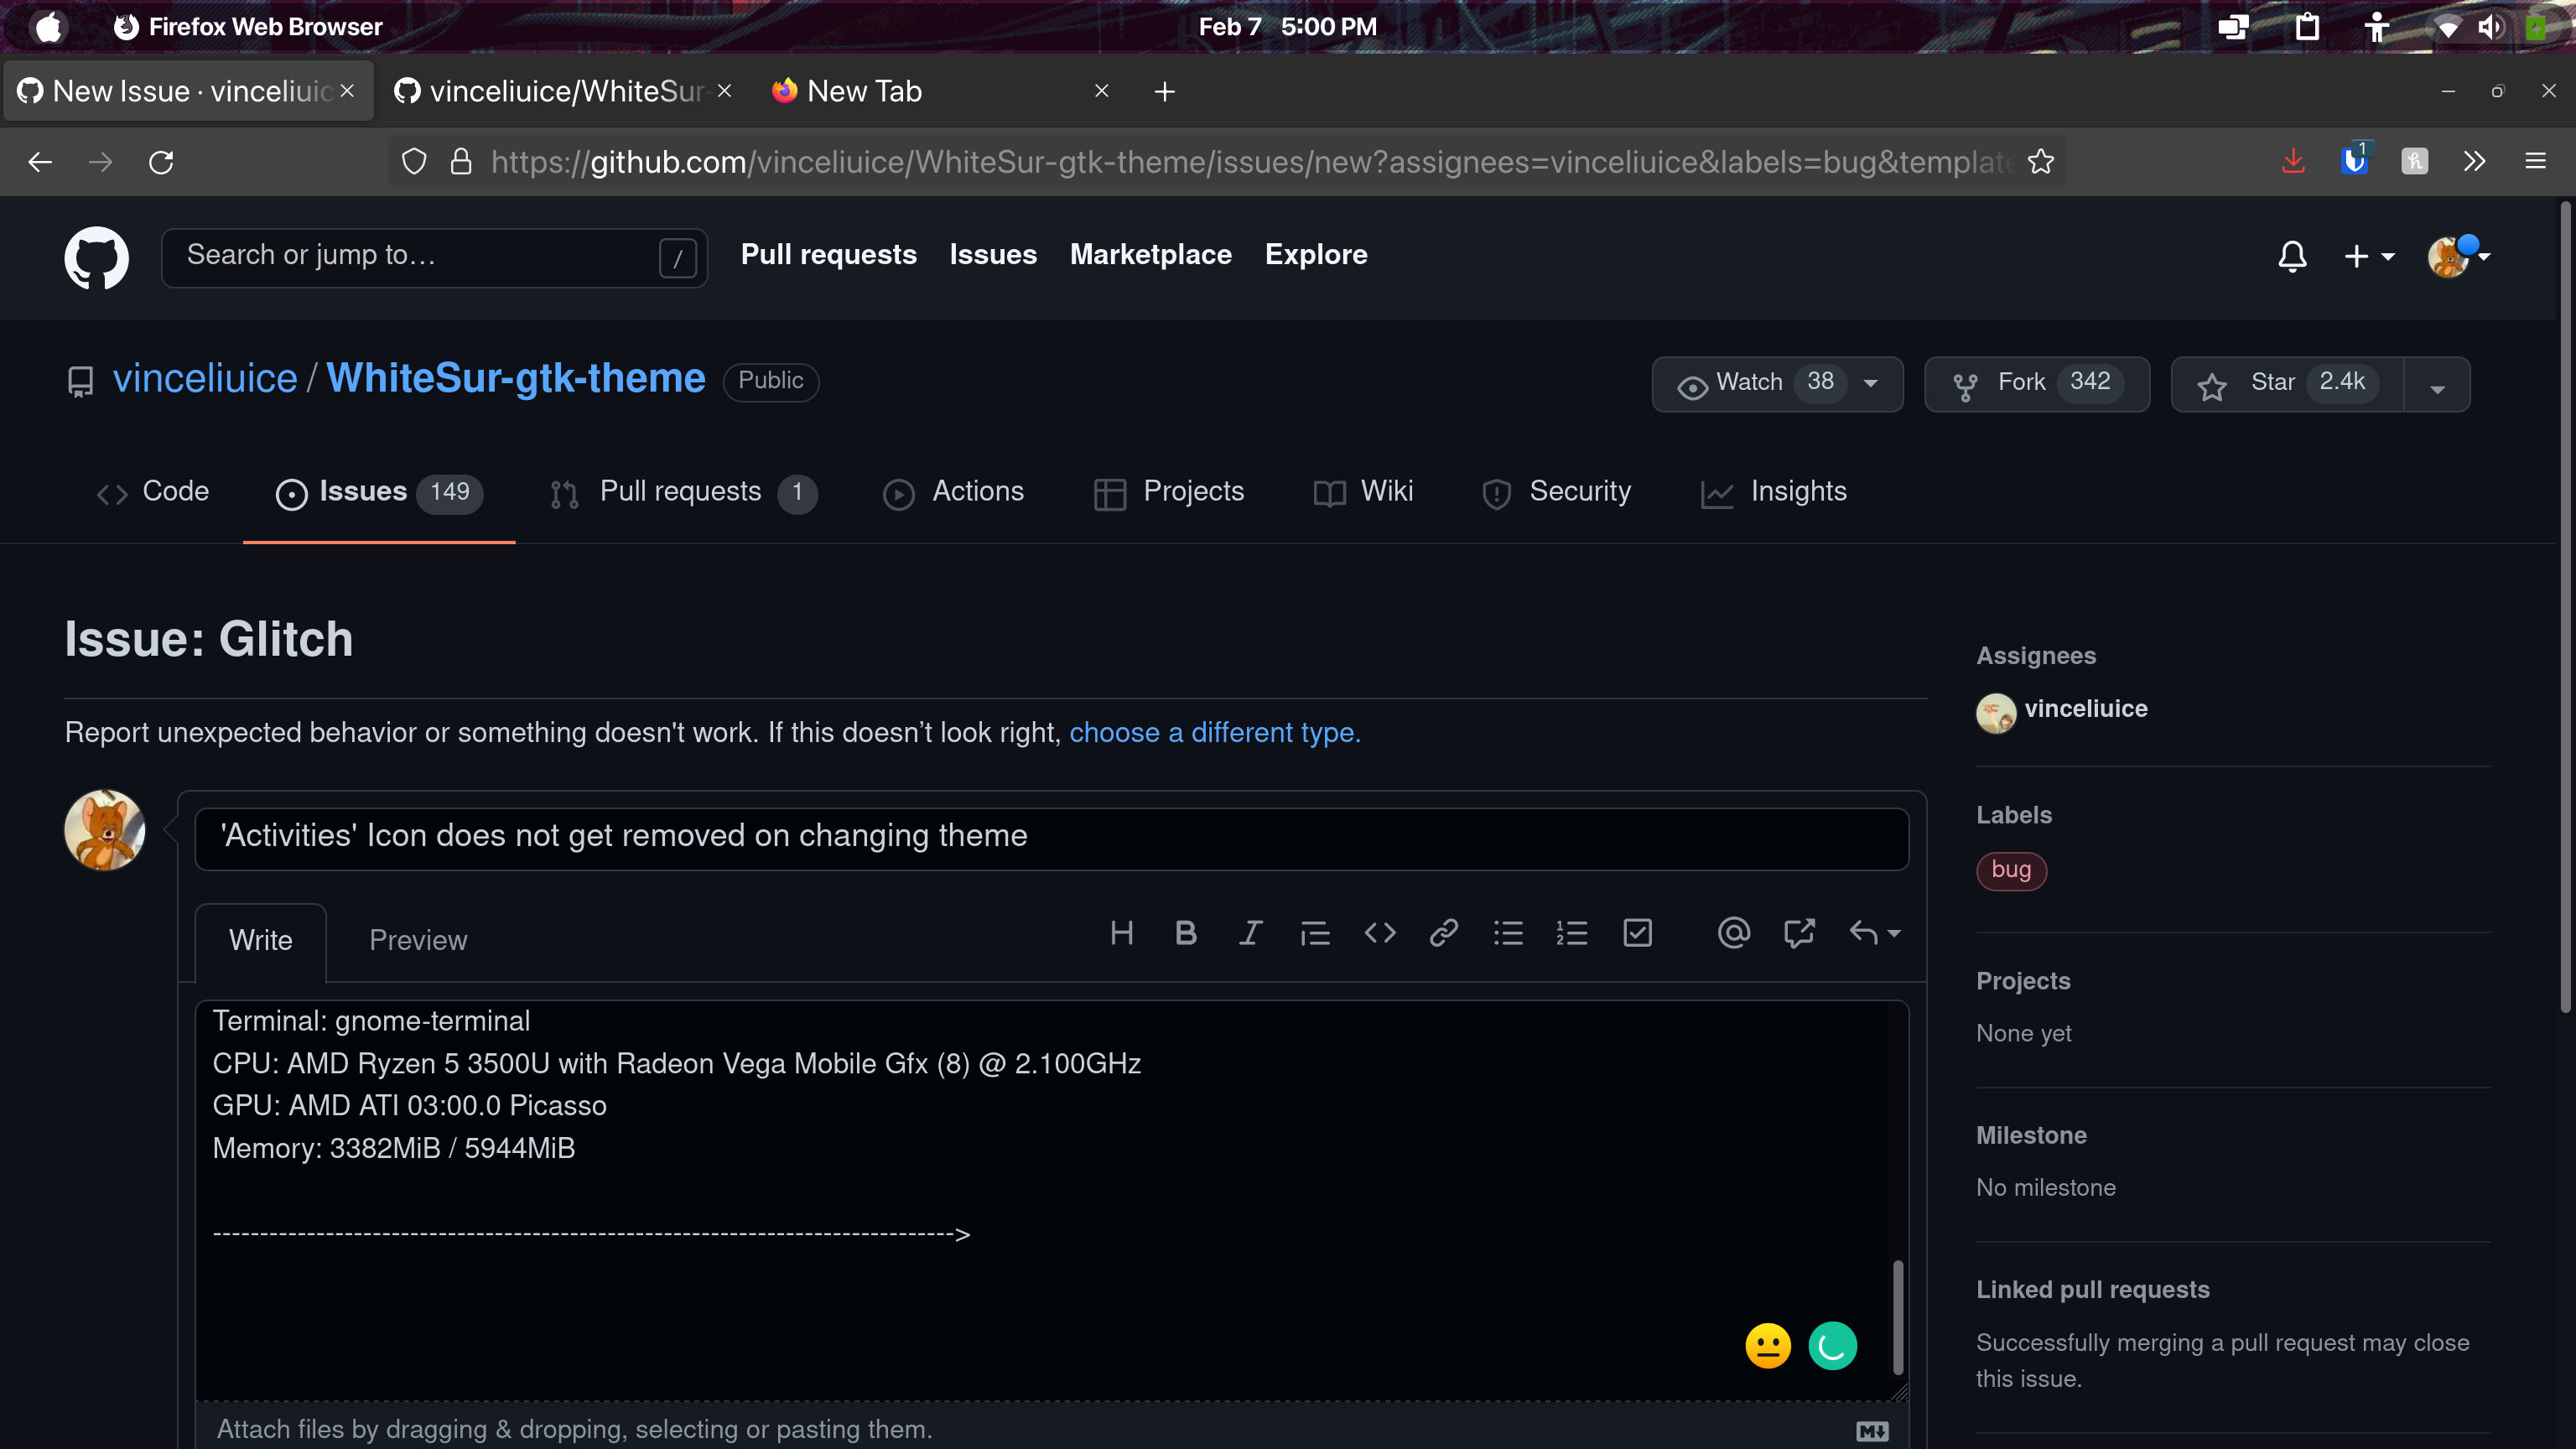2576x1449 pixels.
Task: Click the Grammarly green circle icon
Action: pos(1832,1345)
